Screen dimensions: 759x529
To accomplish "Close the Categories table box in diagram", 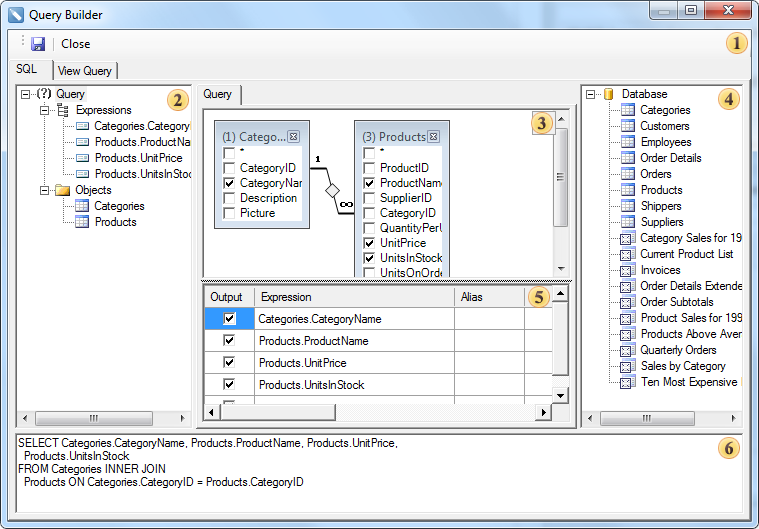I will pyautogui.click(x=293, y=137).
